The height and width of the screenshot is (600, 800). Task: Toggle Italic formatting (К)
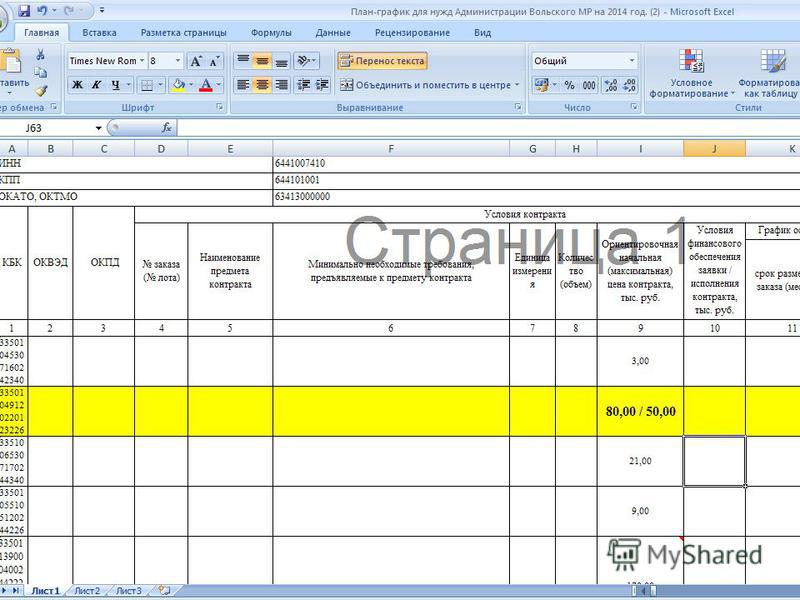pos(96,85)
